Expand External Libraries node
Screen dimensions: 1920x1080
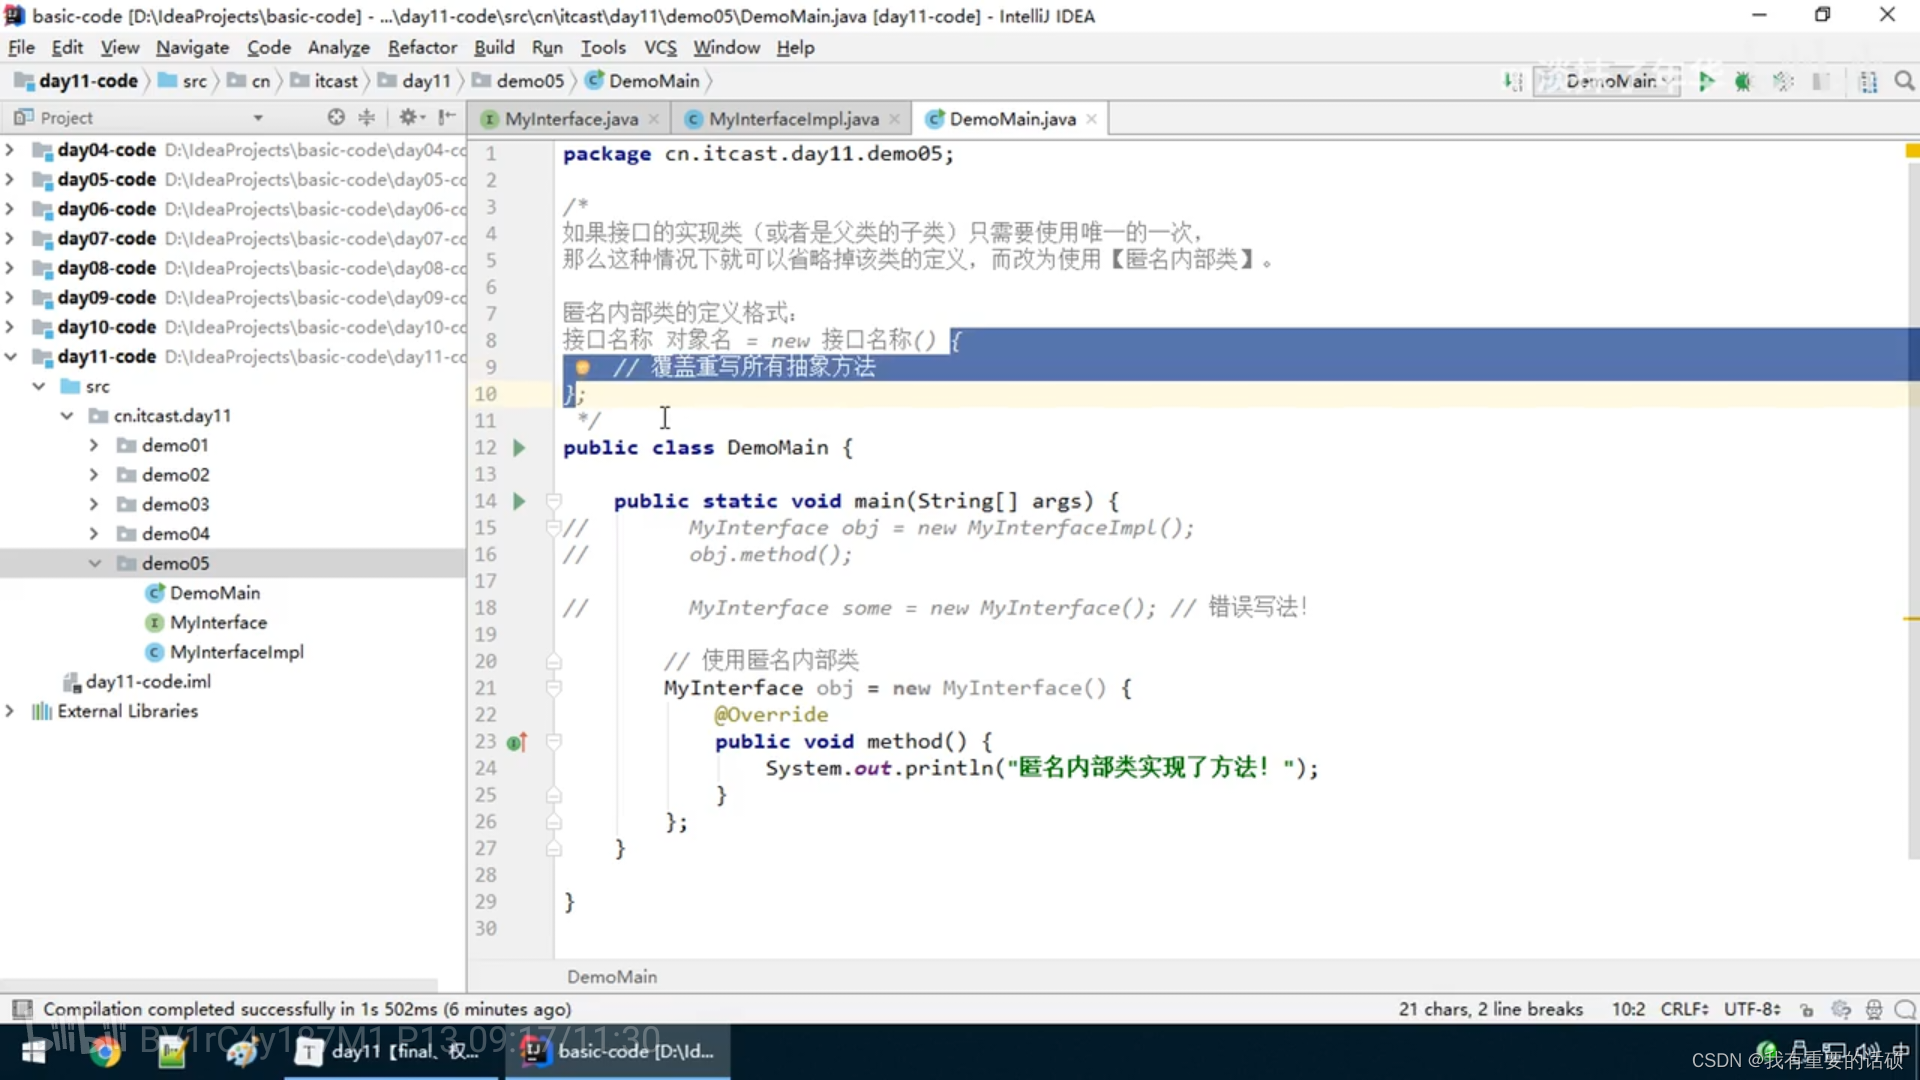(10, 711)
